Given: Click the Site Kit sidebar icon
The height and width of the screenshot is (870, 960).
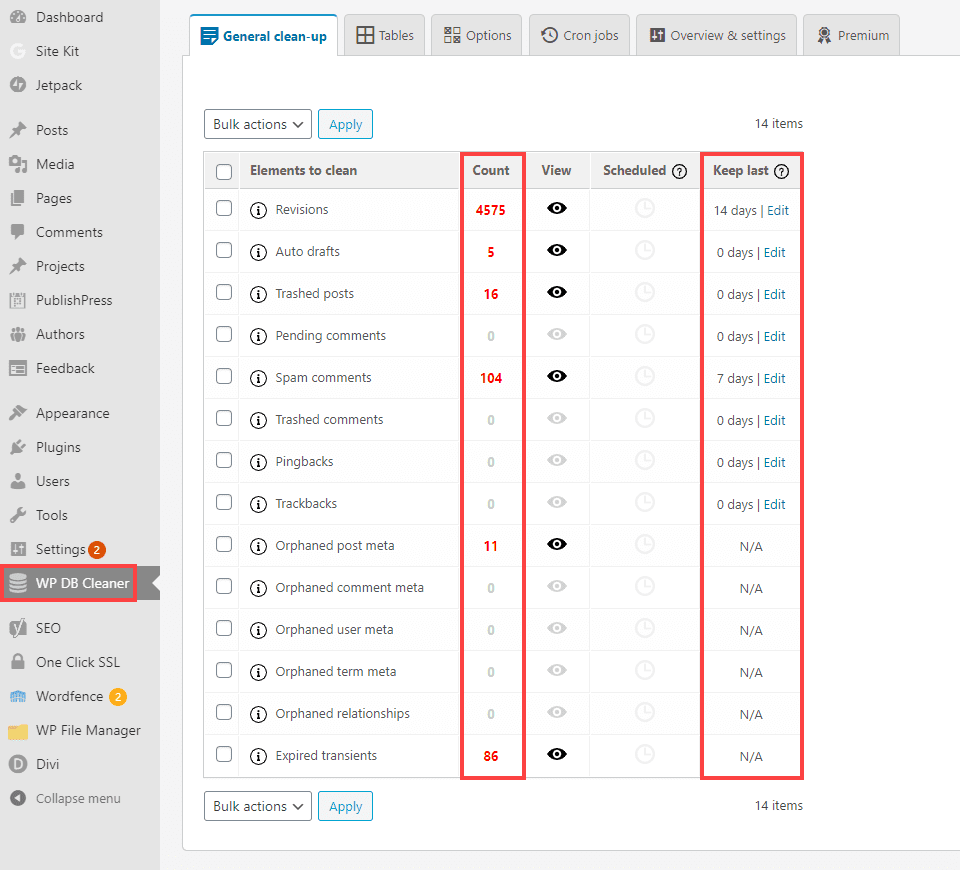Looking at the screenshot, I should [x=18, y=51].
